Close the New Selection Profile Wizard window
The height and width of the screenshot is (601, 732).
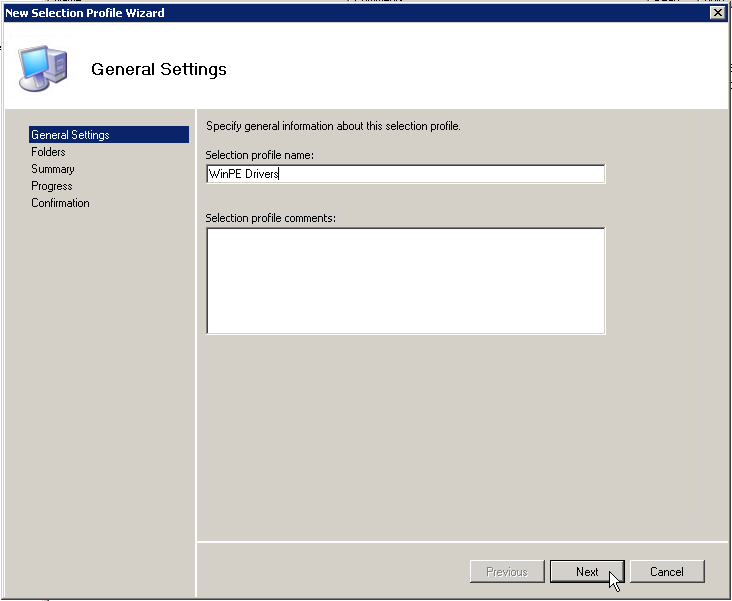tap(716, 13)
